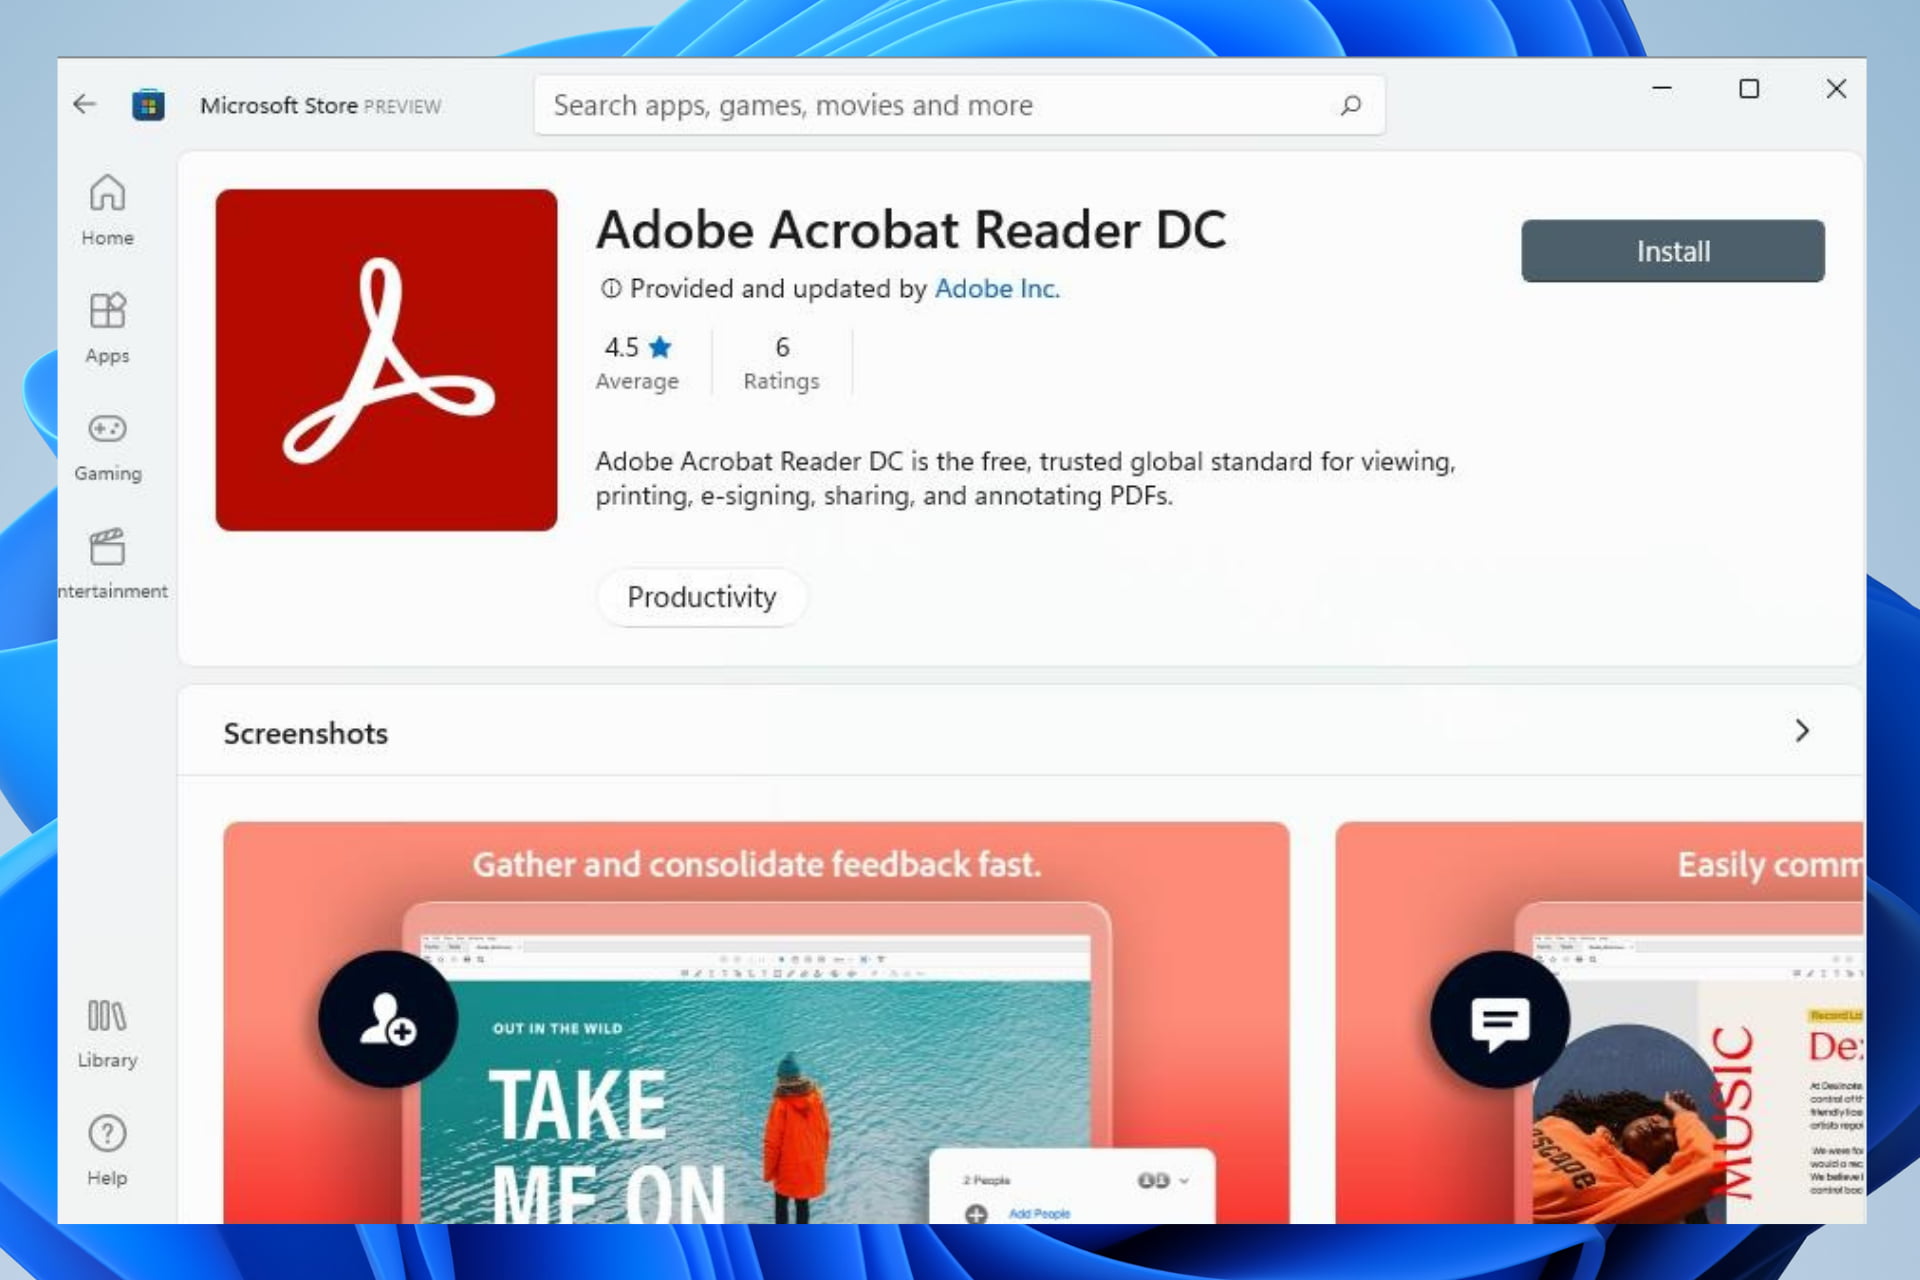
Task: Install Adobe Acrobat Reader DC
Action: click(x=1673, y=250)
